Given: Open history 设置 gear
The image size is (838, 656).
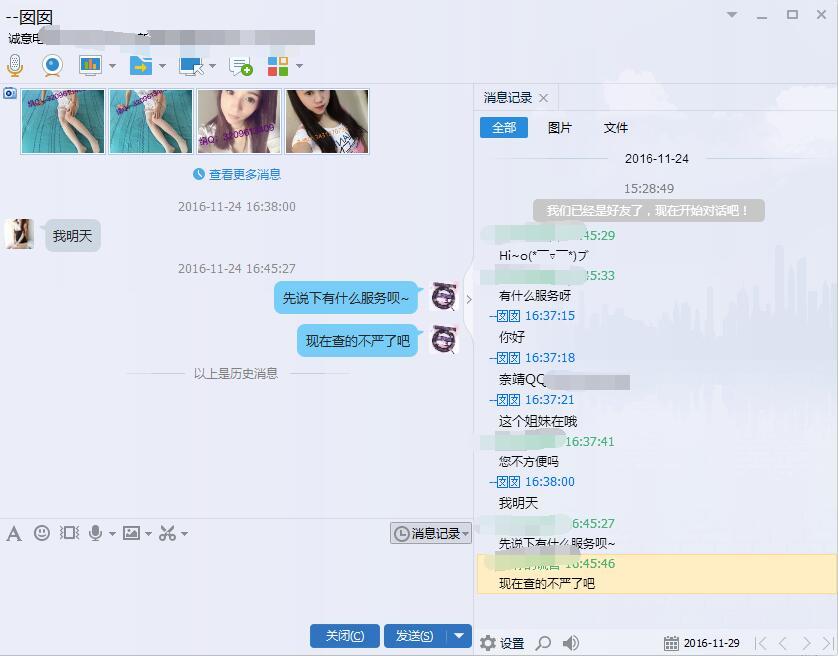Looking at the screenshot, I should click(502, 643).
